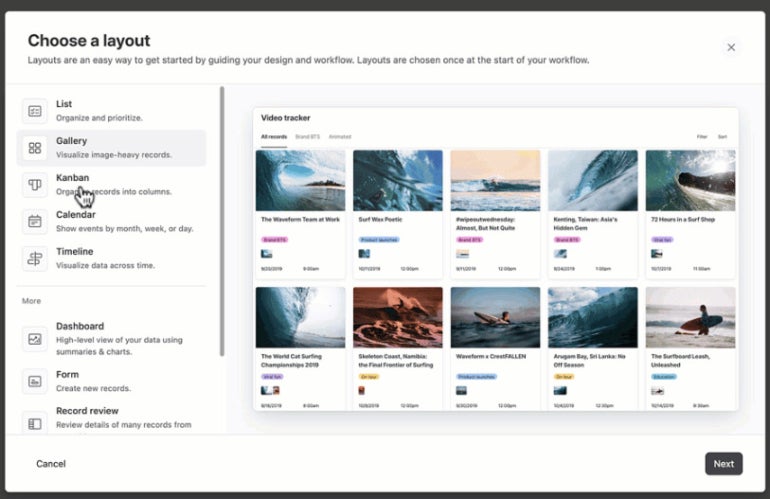Select the Dashboard layout icon
The image size is (770, 499).
(x=35, y=339)
